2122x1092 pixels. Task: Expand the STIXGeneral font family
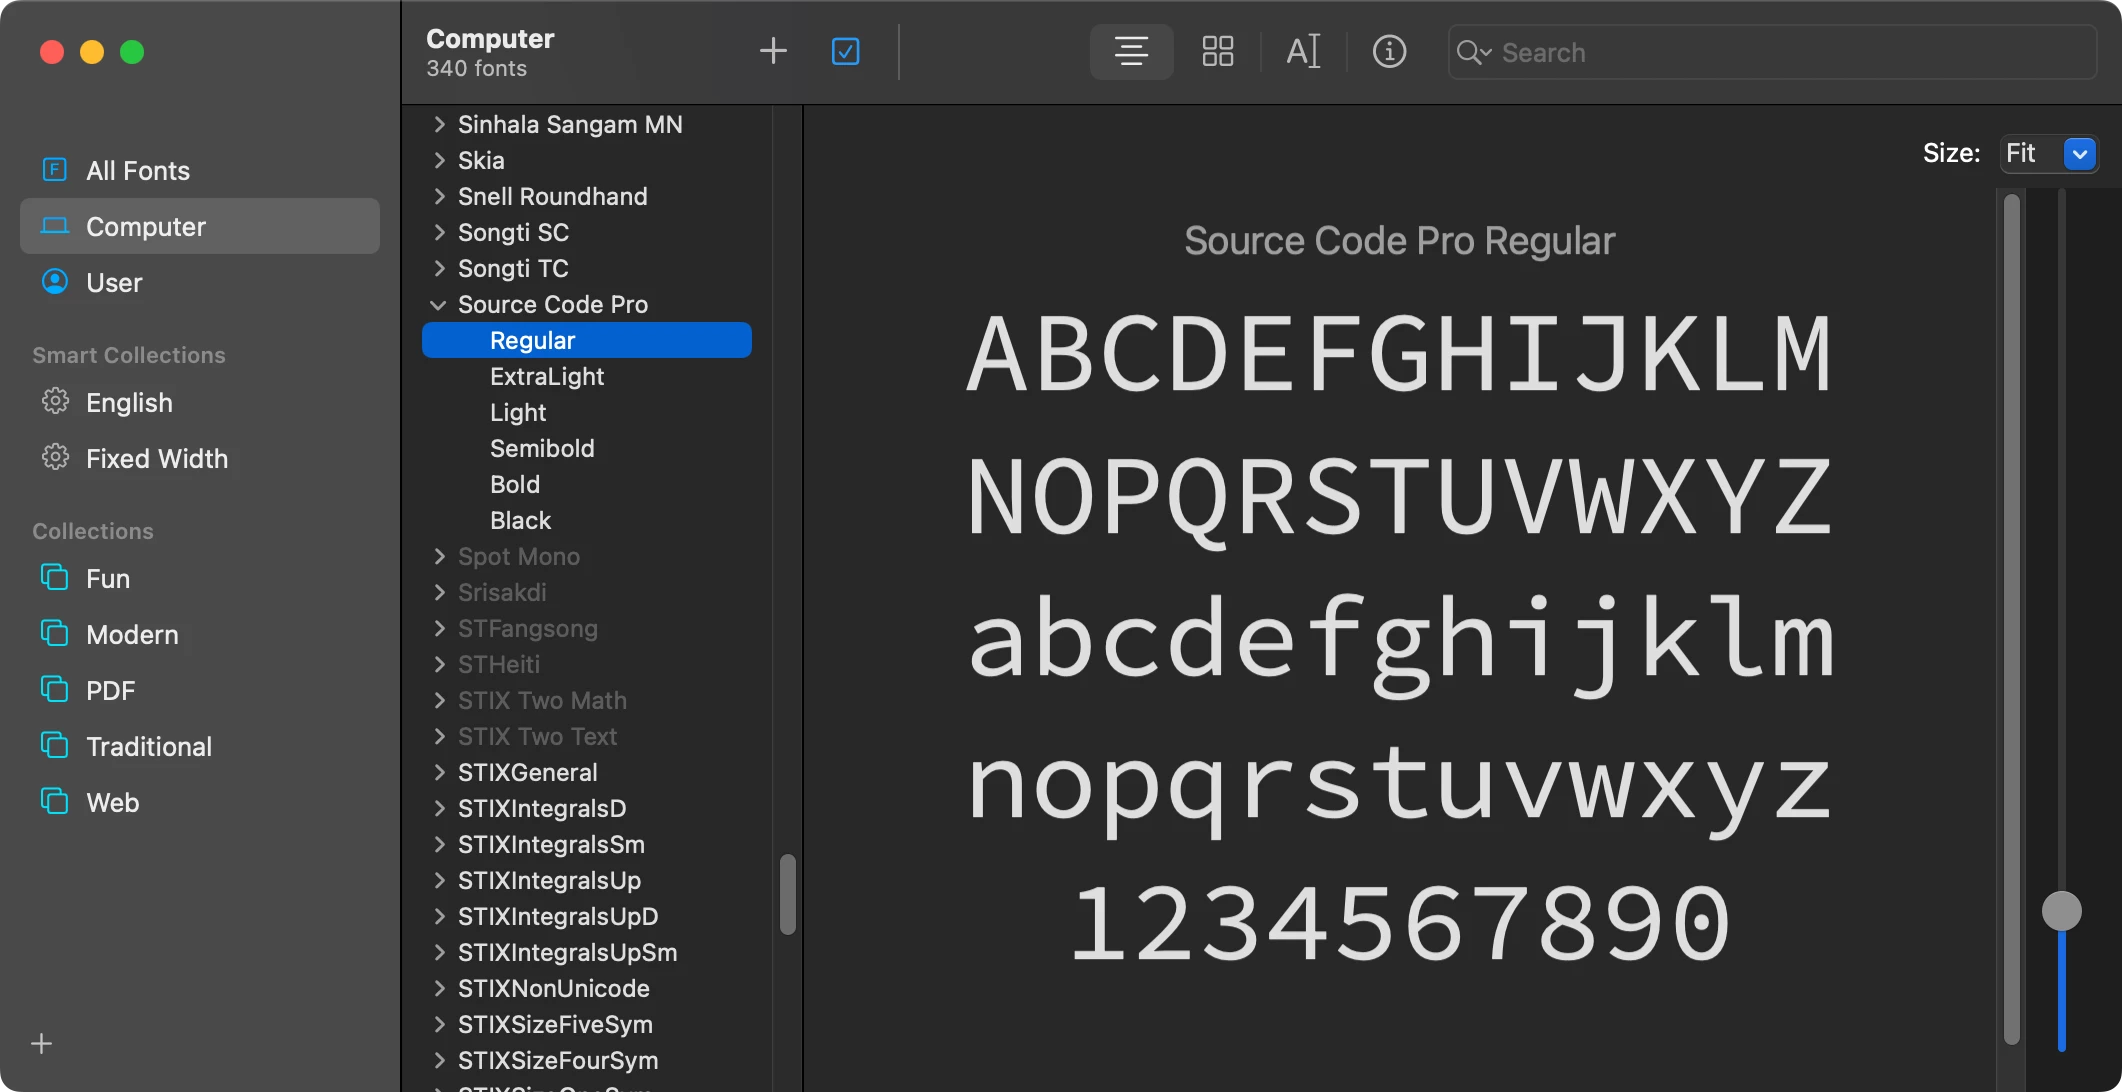tap(438, 773)
